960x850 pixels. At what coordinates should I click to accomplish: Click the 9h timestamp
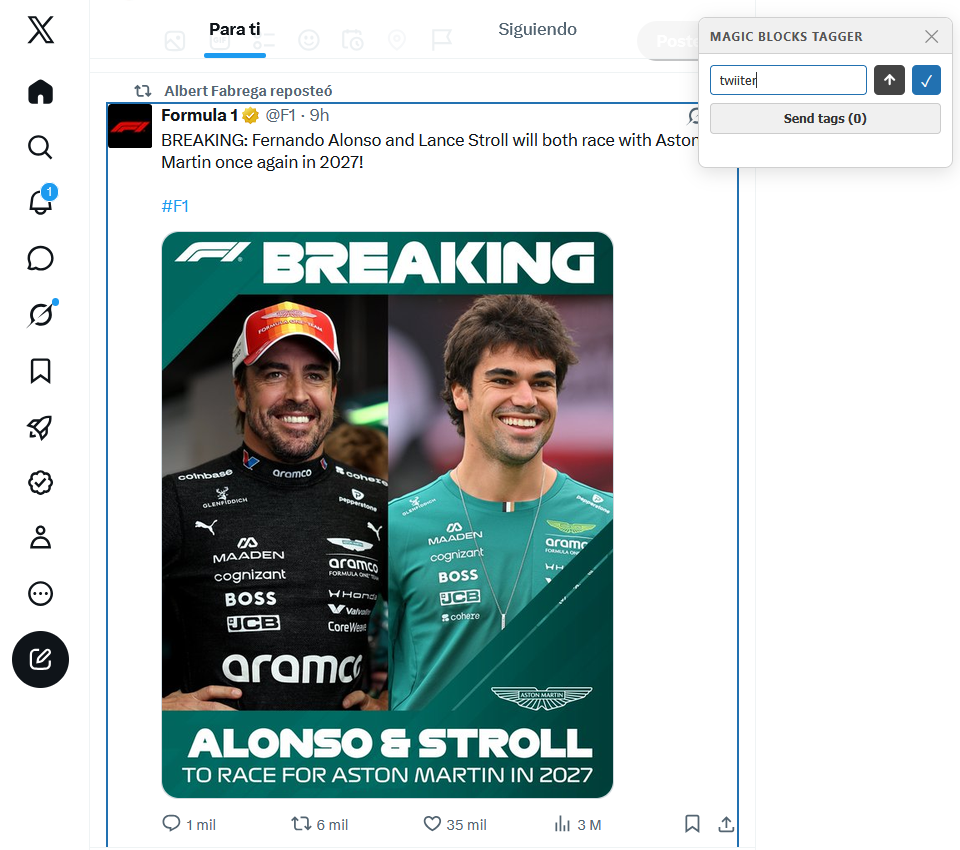[320, 115]
